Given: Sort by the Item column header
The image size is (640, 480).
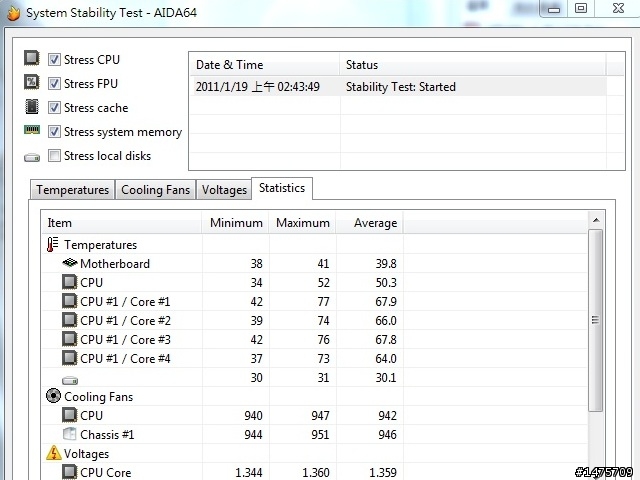Looking at the screenshot, I should click(x=122, y=223).
